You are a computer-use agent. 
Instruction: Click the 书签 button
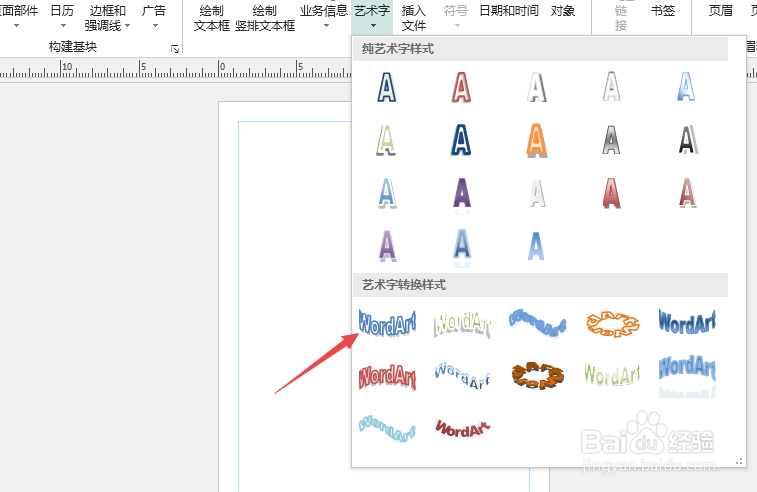[x=662, y=11]
